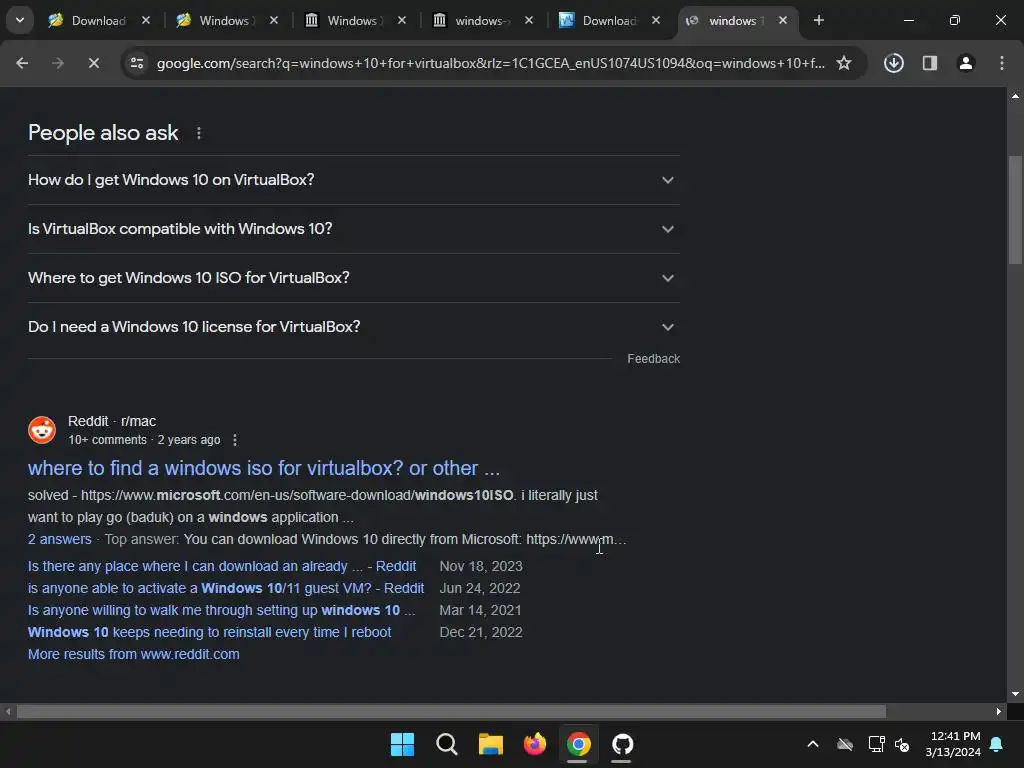Image resolution: width=1024 pixels, height=768 pixels.
Task: Expand Where to get Windows 10 ISO question
Action: pos(353,278)
